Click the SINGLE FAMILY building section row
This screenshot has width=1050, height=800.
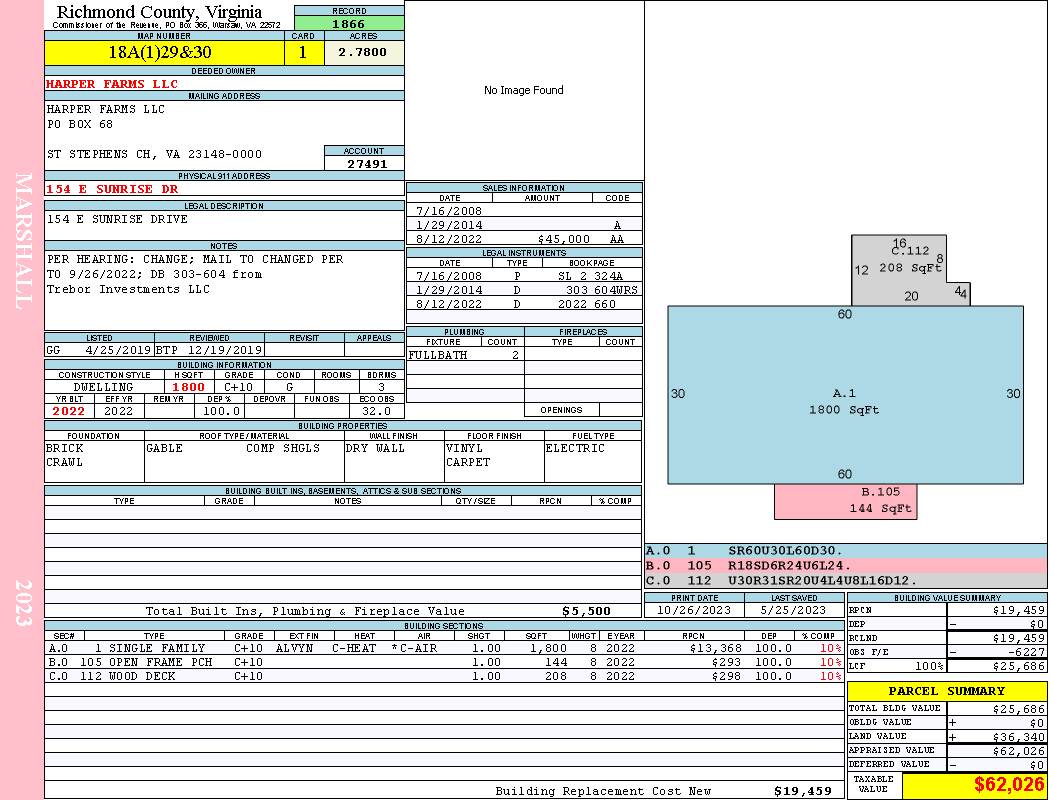[445, 648]
